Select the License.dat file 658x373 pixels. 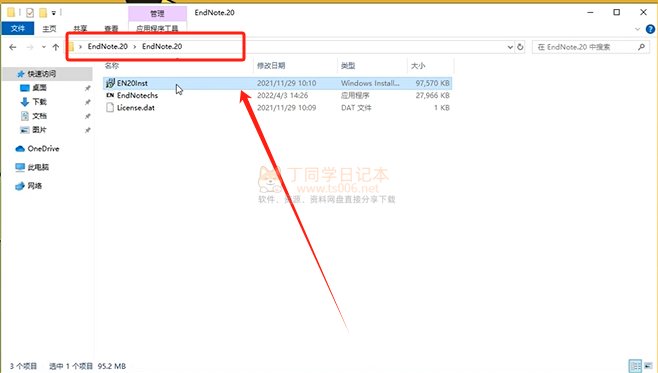[277, 107]
